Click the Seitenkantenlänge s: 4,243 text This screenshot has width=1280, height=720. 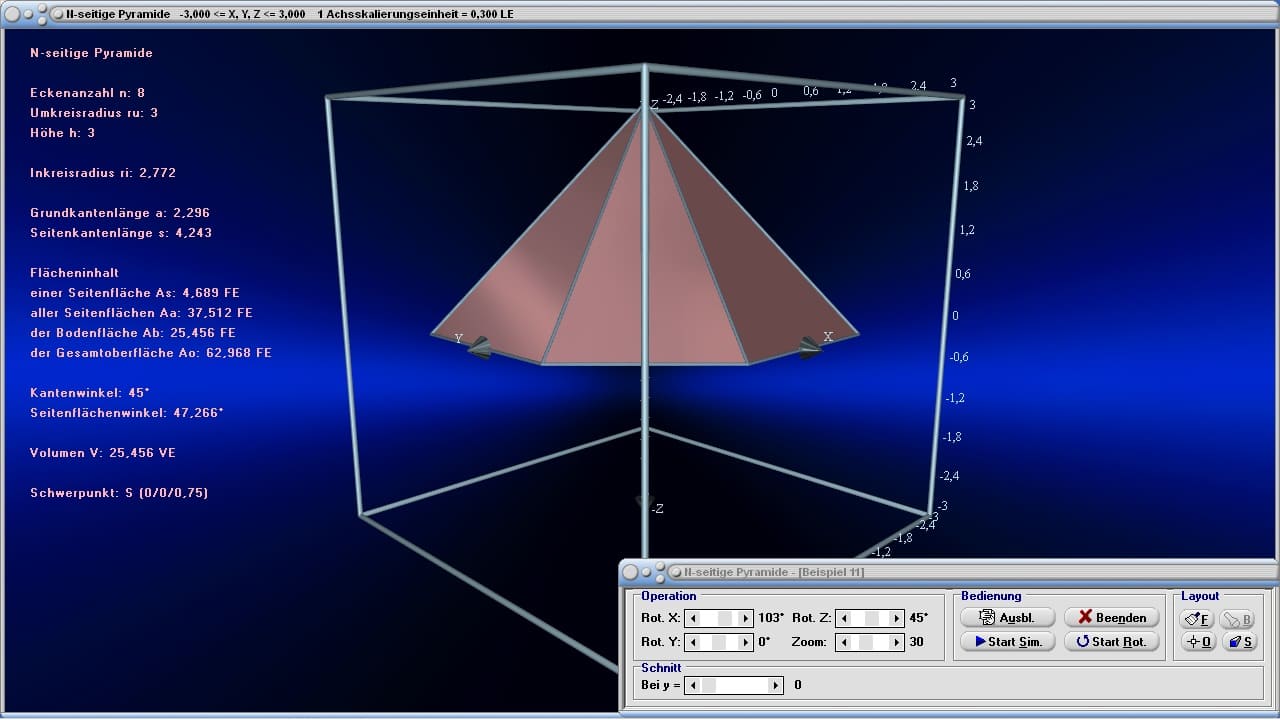tap(121, 233)
